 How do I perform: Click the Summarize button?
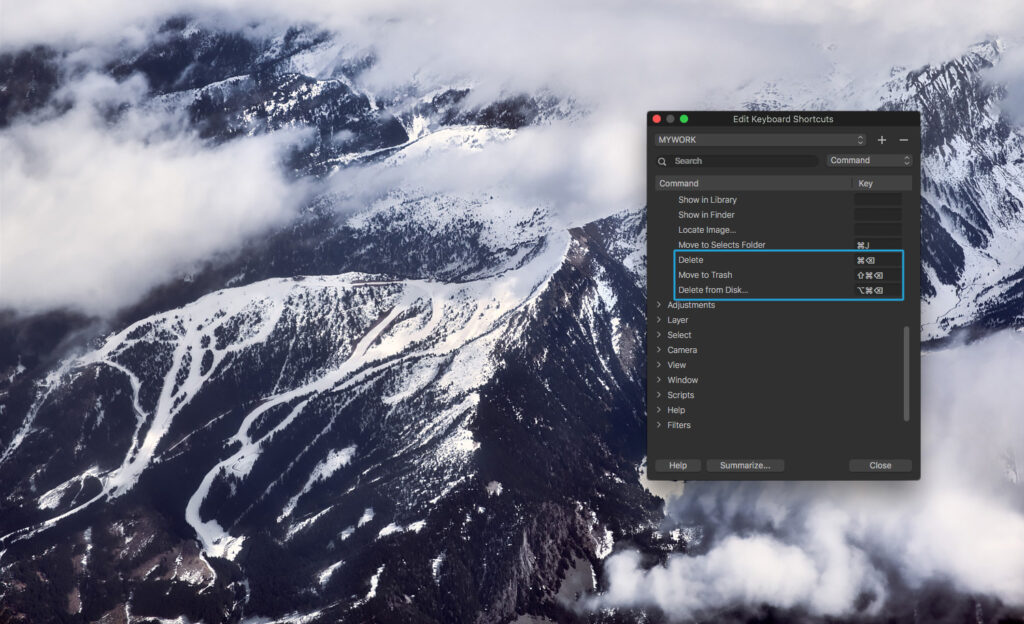(x=744, y=465)
